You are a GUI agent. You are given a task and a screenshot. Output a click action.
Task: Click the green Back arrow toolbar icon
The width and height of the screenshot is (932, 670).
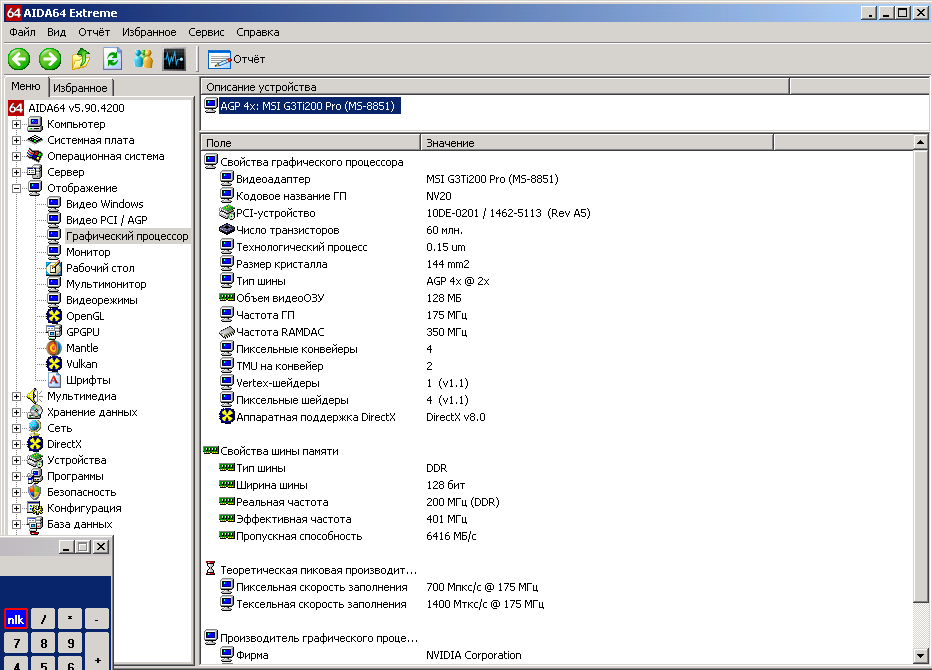click(19, 59)
